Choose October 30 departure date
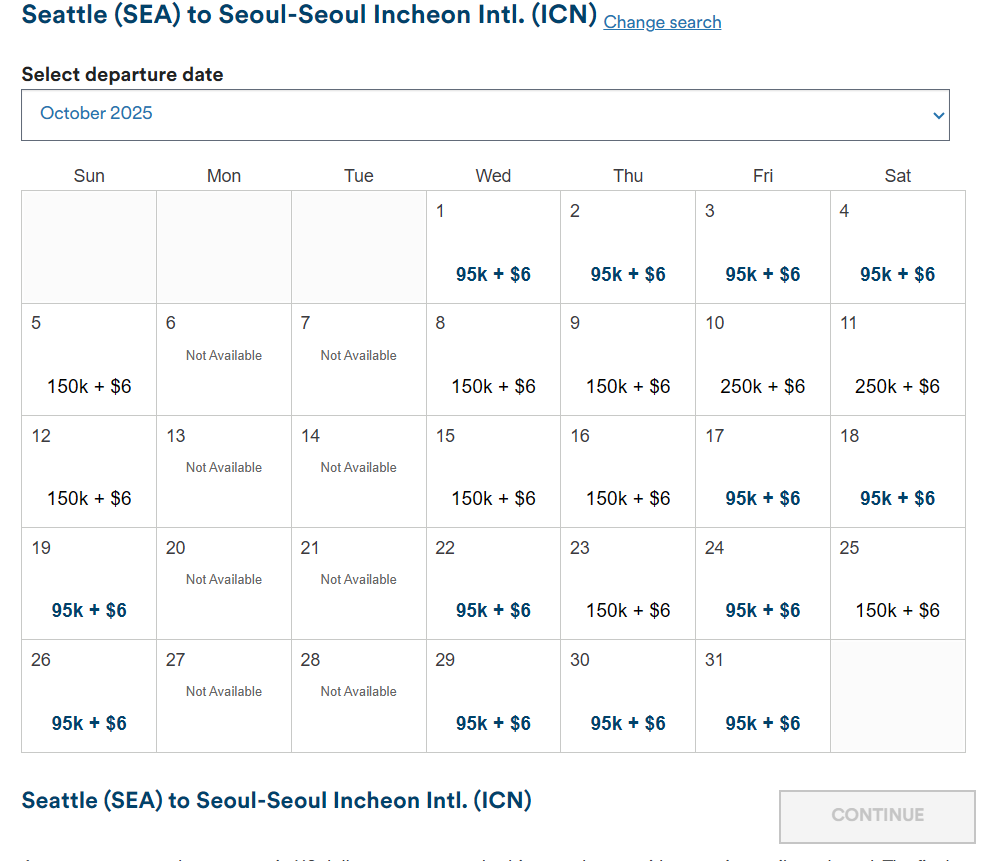 [x=628, y=723]
